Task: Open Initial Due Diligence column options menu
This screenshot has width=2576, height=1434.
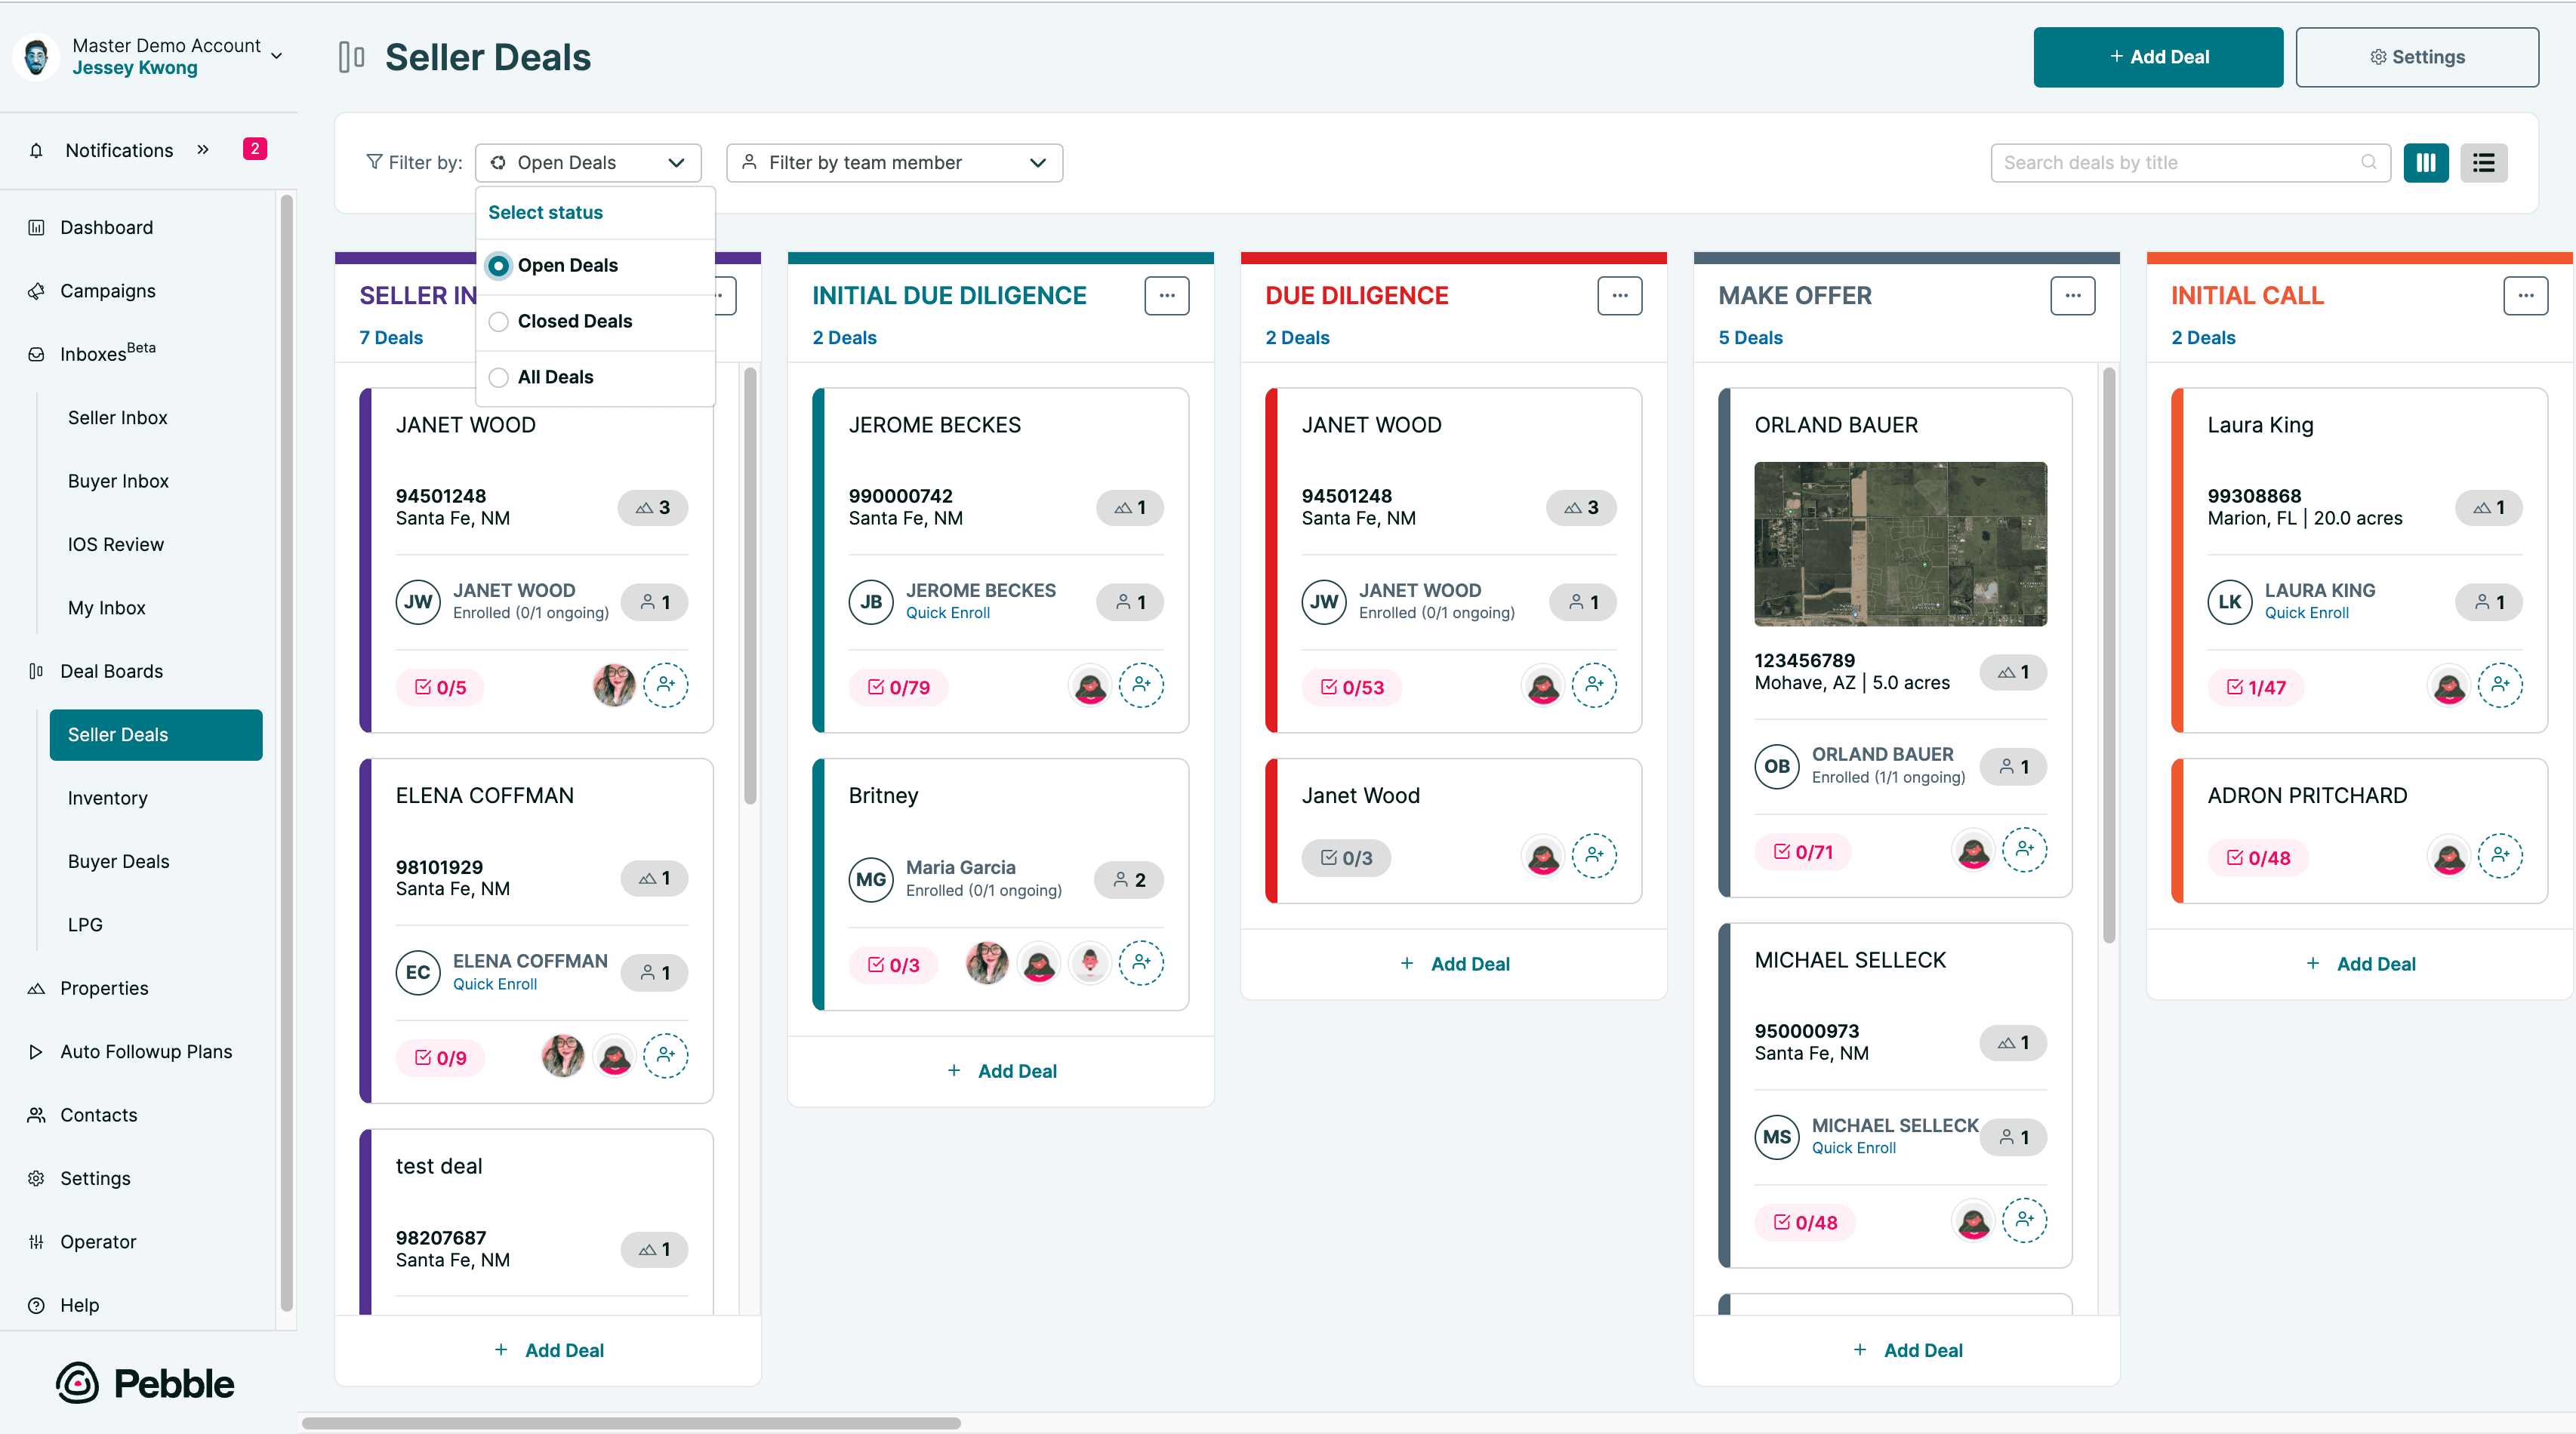Action: coord(1166,295)
